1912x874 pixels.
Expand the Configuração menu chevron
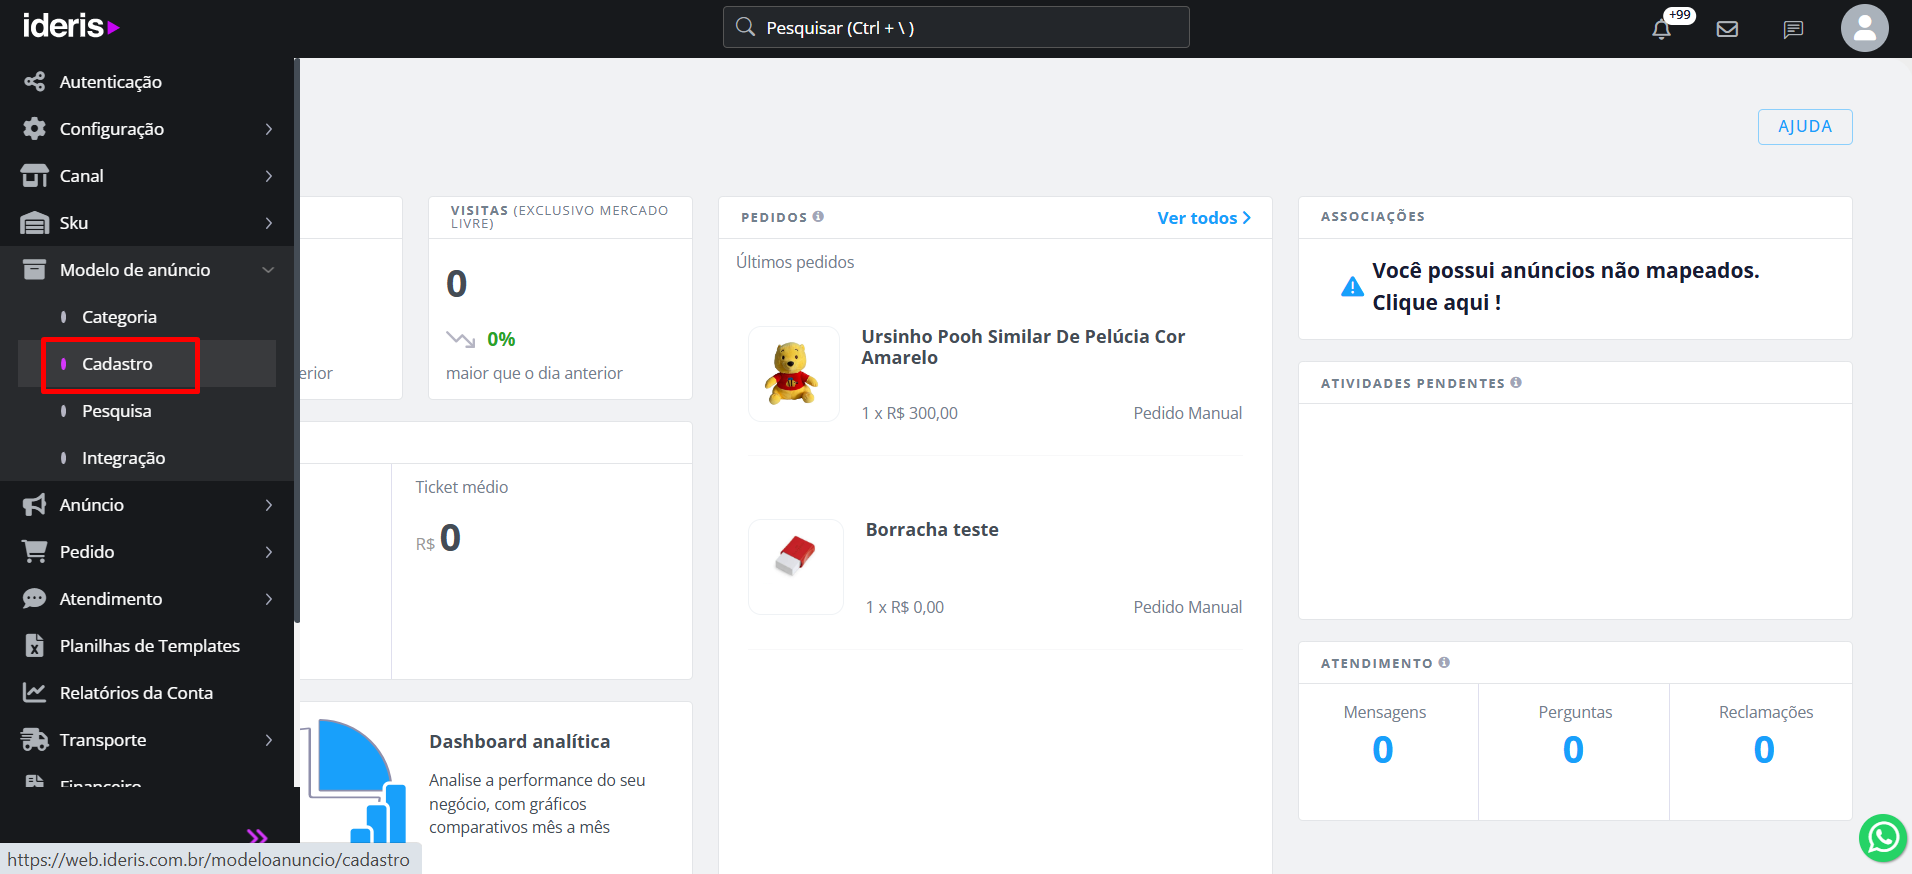[x=269, y=129]
